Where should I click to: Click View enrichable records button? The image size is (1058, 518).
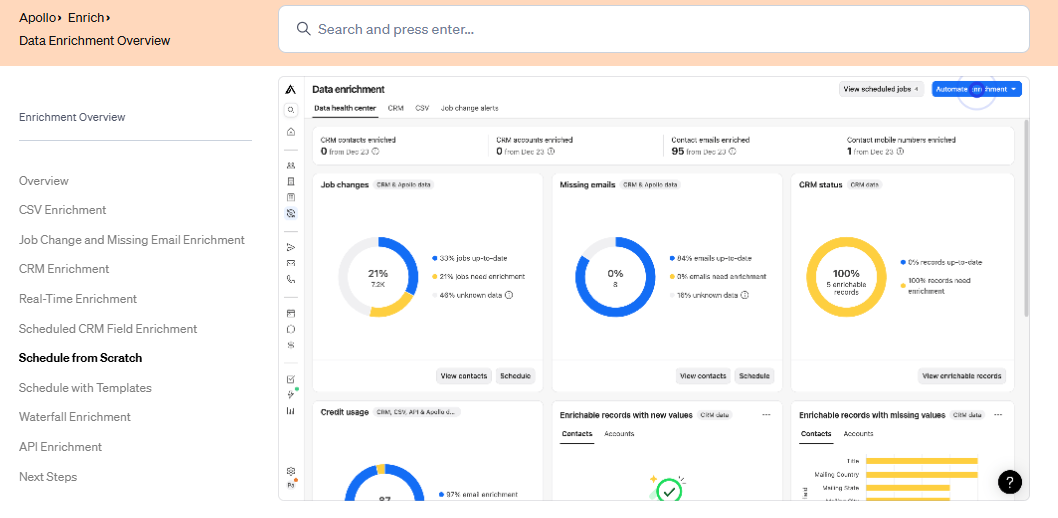pos(962,376)
